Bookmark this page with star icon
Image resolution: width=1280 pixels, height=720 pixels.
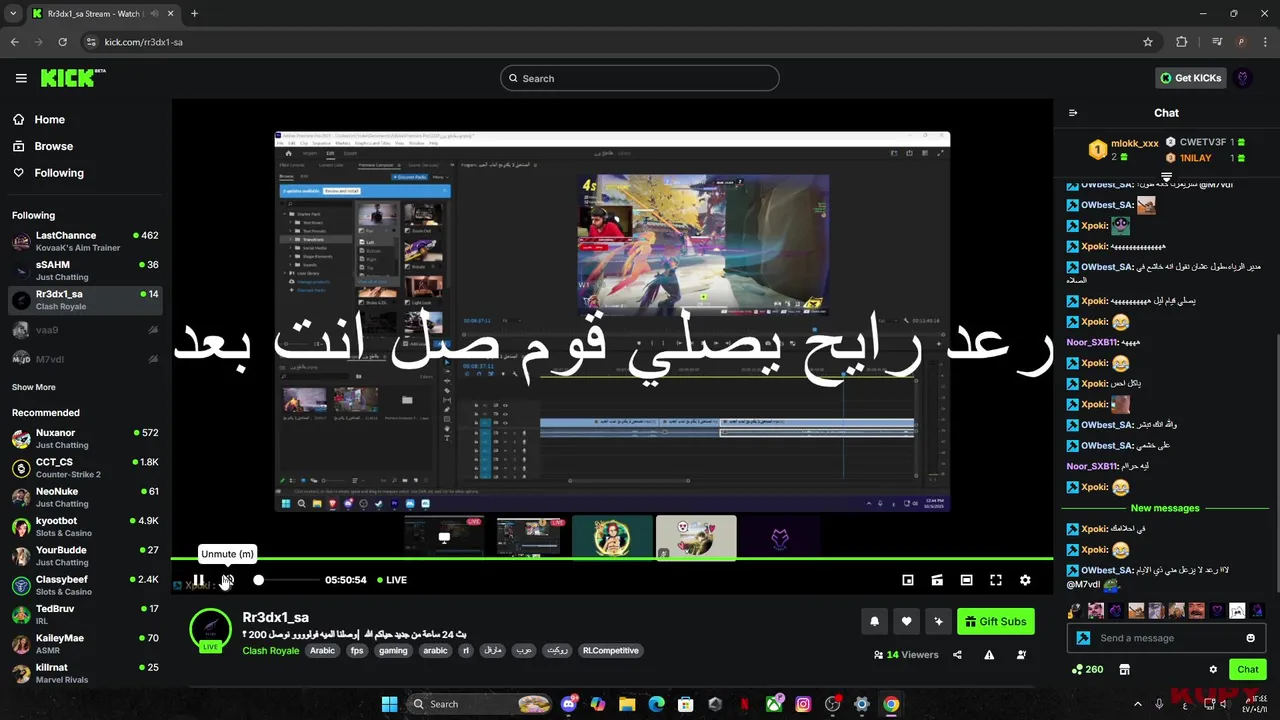[x=1148, y=42]
